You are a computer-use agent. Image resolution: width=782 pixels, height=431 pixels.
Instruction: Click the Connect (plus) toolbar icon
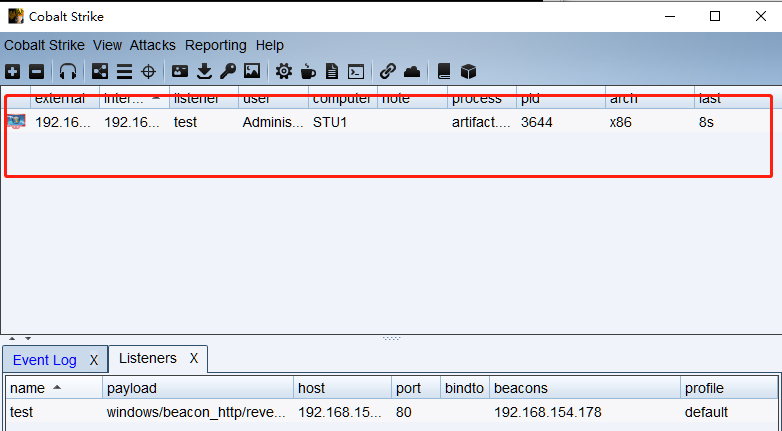click(x=12, y=72)
